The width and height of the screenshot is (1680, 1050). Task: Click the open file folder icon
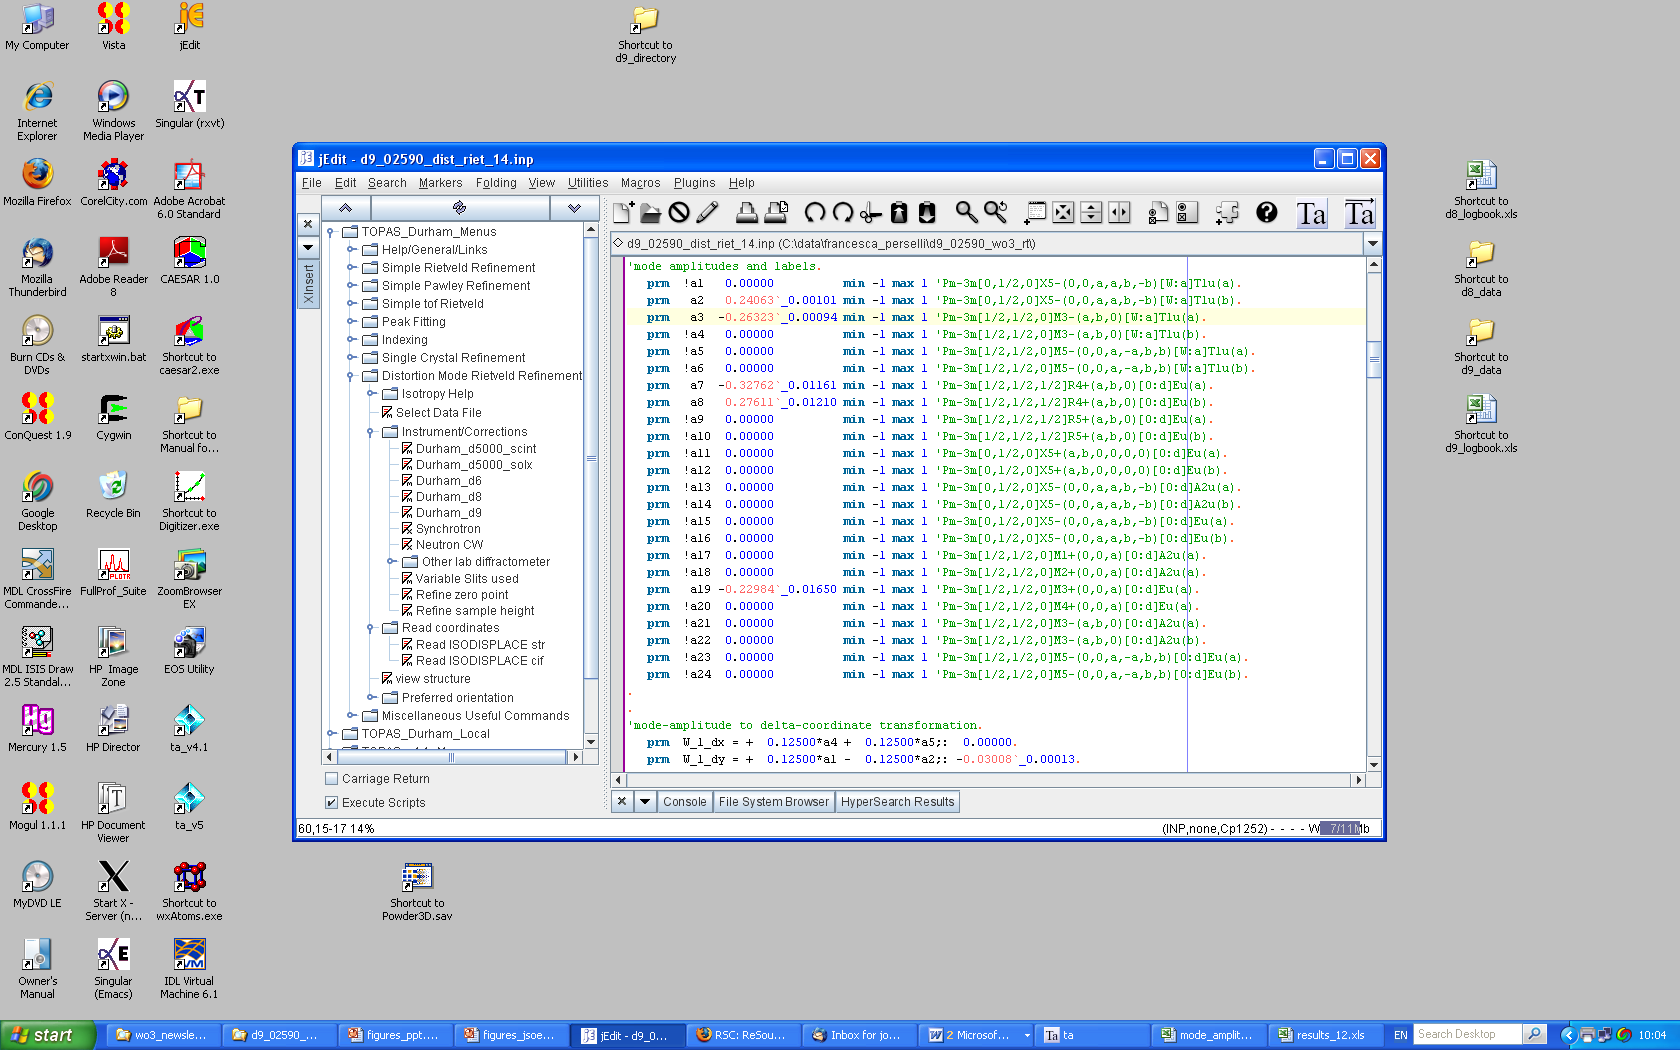pos(651,212)
